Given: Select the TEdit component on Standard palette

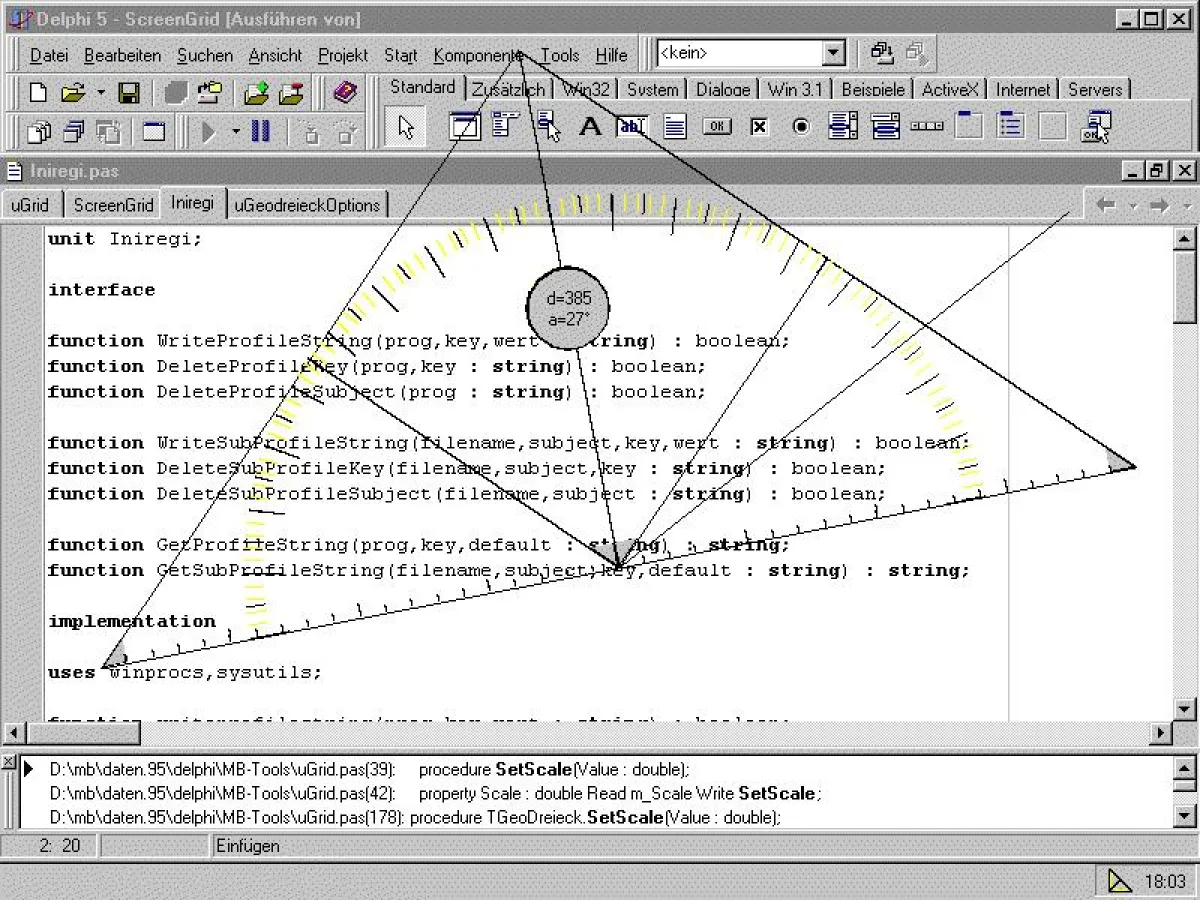Looking at the screenshot, I should click(x=630, y=127).
